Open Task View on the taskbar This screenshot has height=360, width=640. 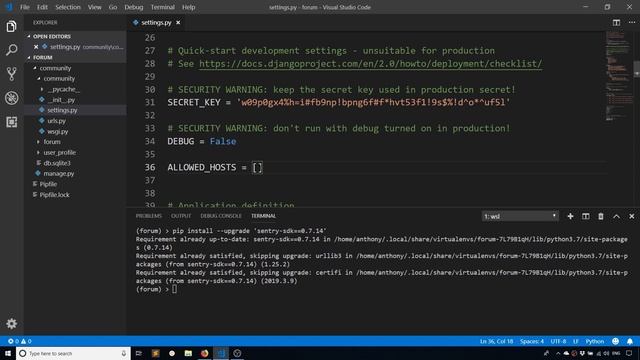tap(138, 353)
